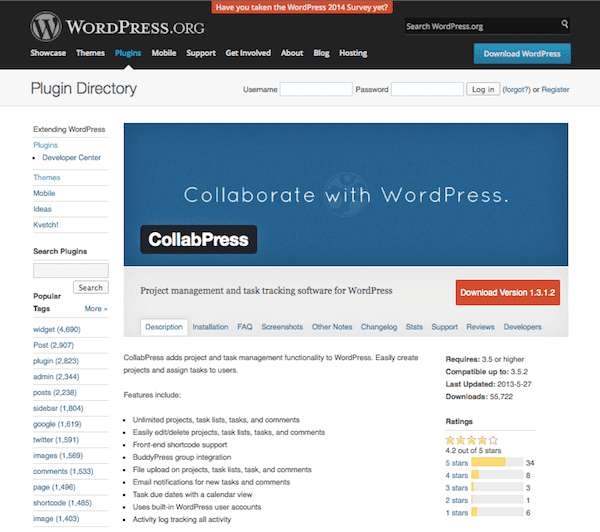
Task: Go to Themes in top navigation
Action: (90, 53)
